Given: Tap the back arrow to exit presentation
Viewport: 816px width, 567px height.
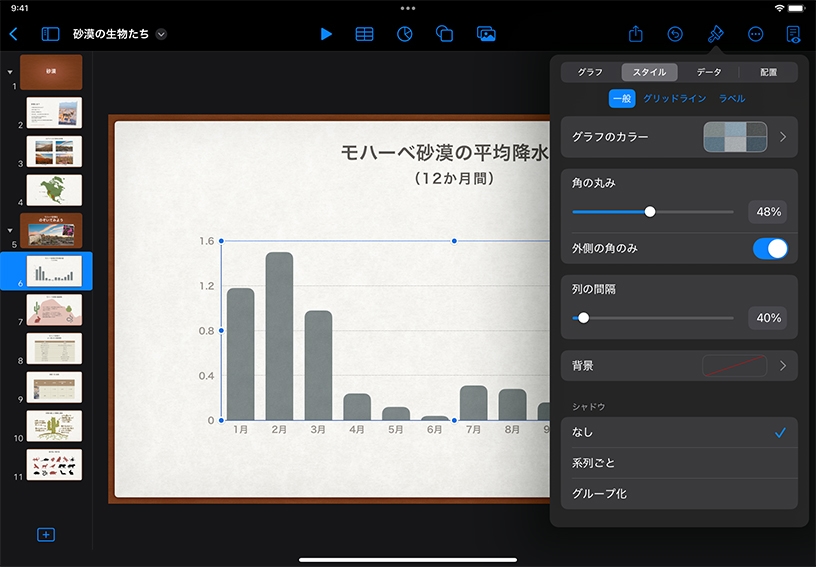Looking at the screenshot, I should [x=13, y=34].
